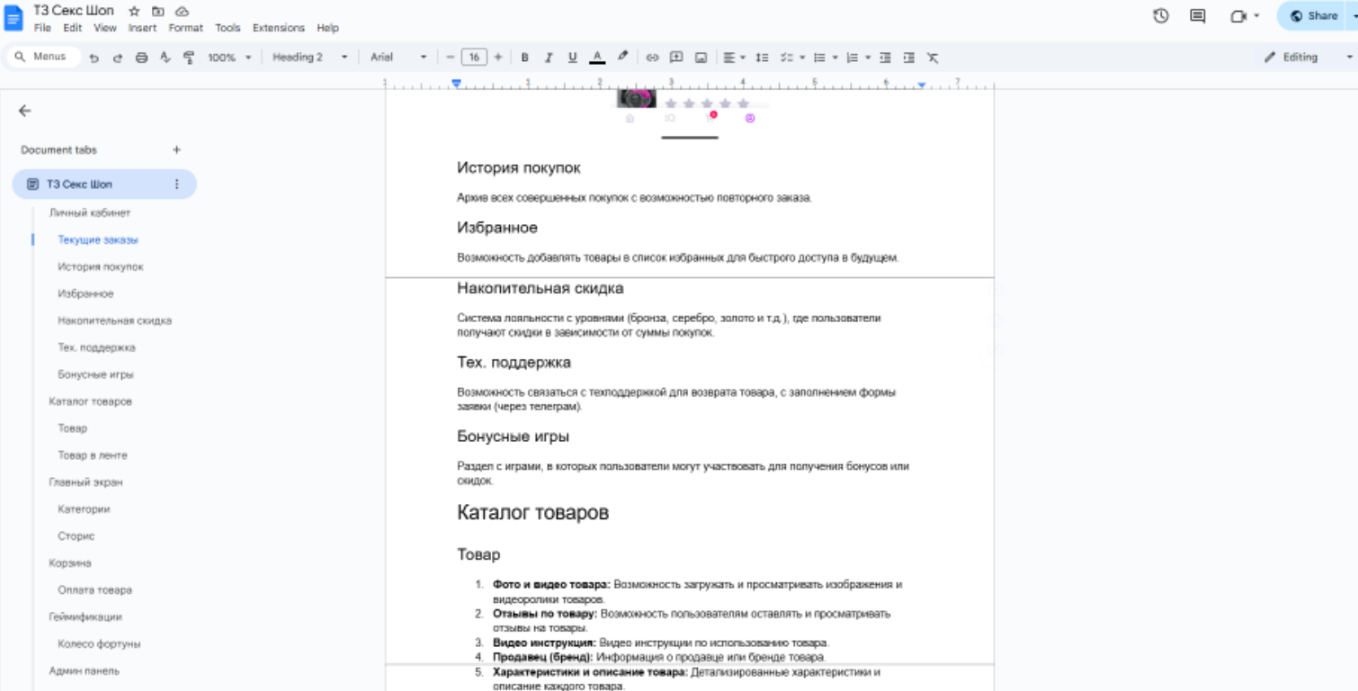The image size is (1358, 691).
Task: Open the File menu
Action: 42,28
